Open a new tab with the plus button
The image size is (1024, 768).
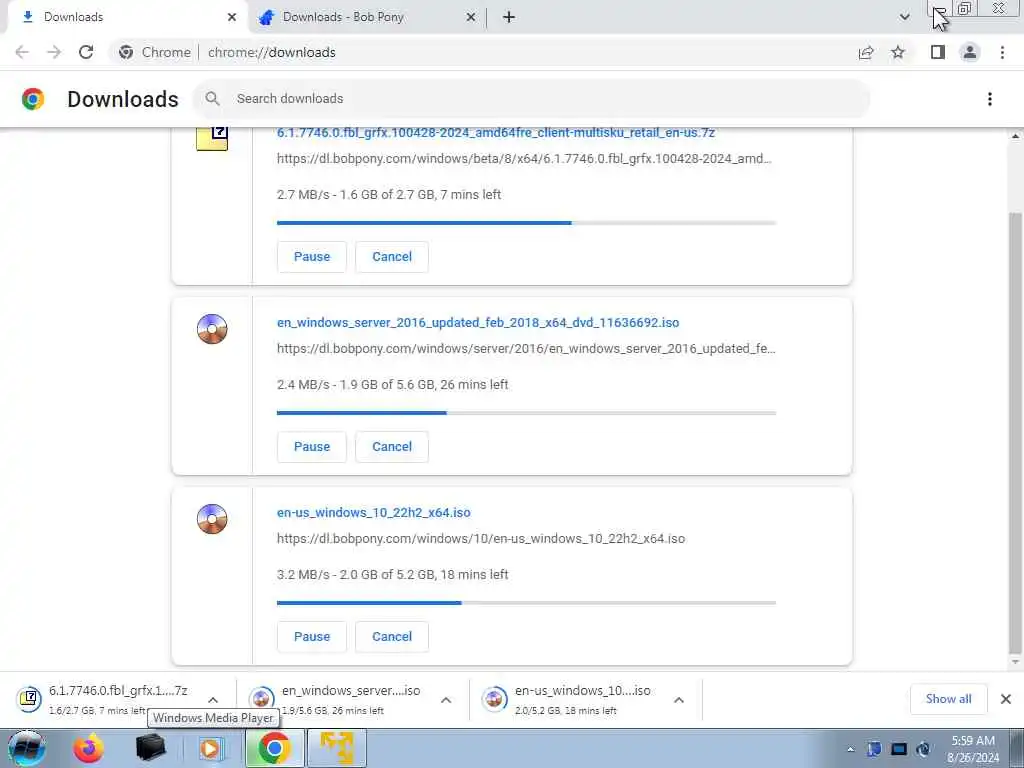coord(509,17)
